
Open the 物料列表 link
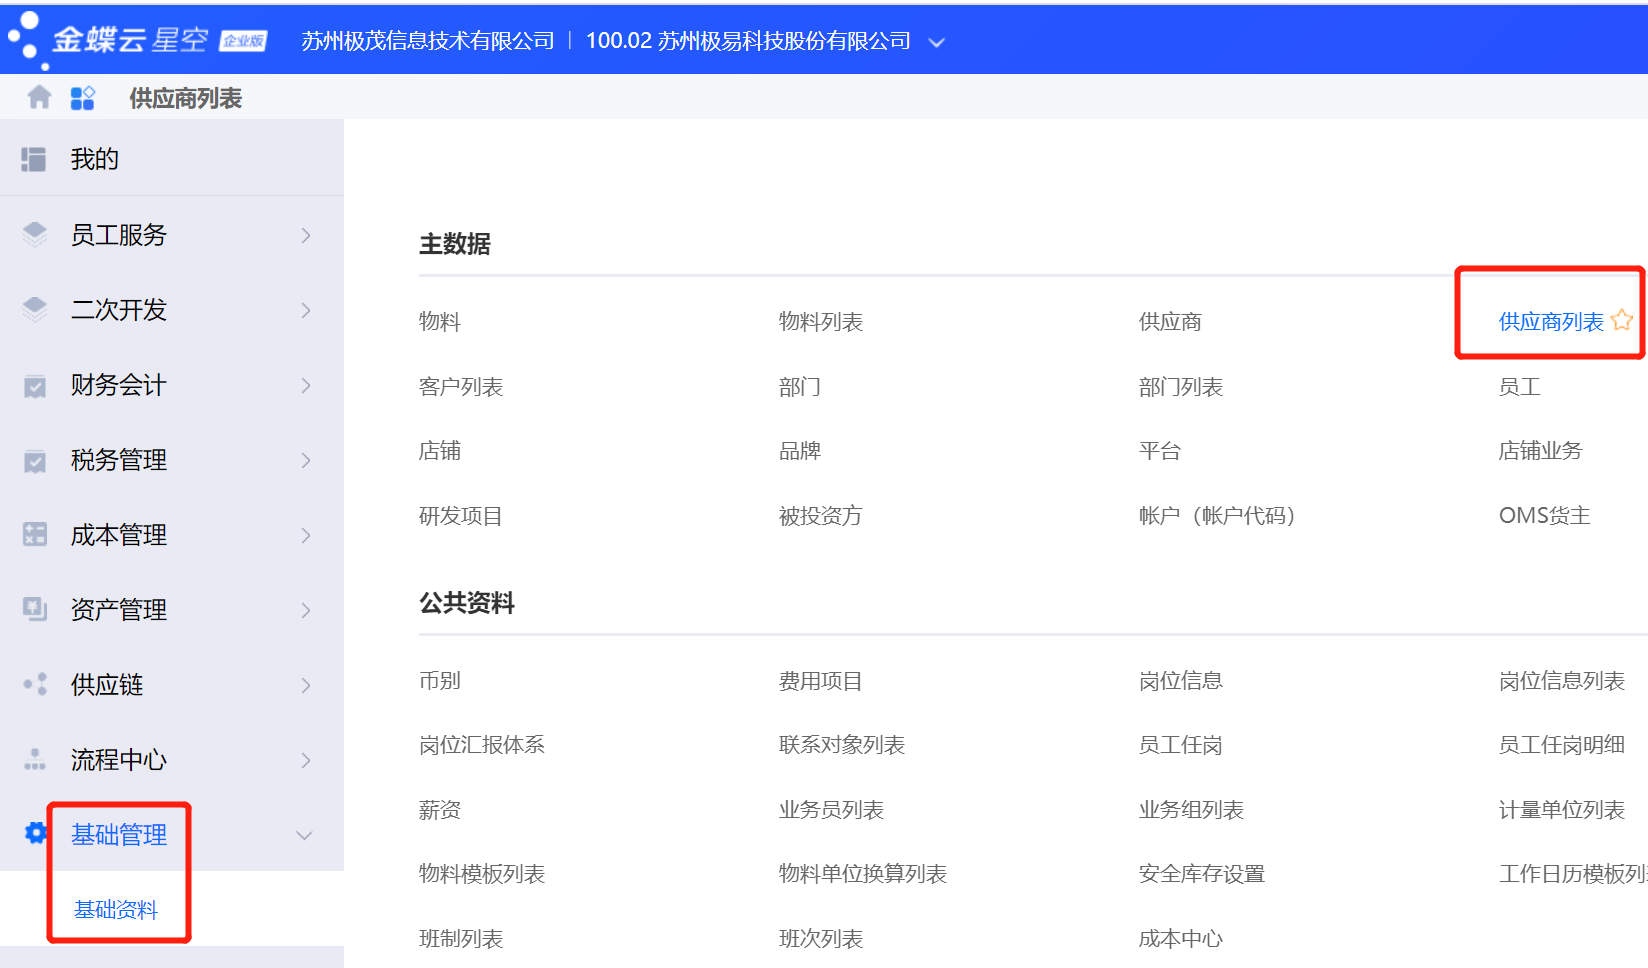(x=821, y=322)
